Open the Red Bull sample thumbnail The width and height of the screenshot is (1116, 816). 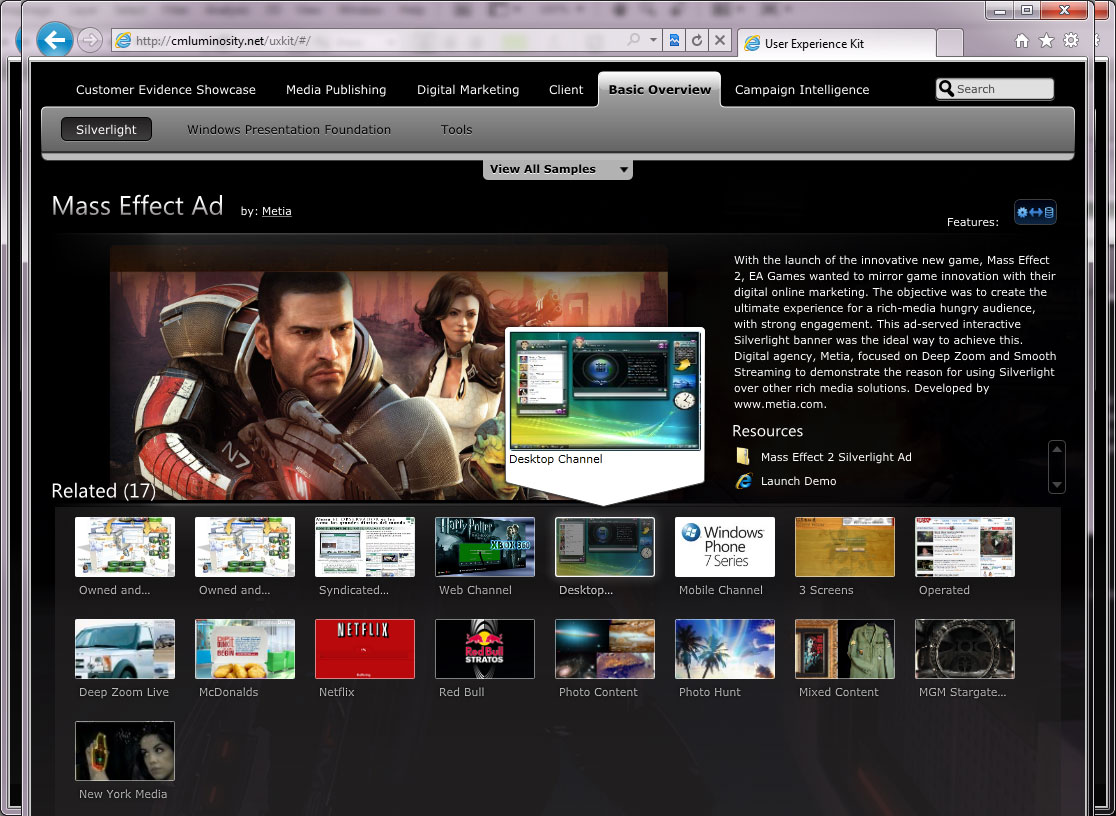pyautogui.click(x=485, y=649)
